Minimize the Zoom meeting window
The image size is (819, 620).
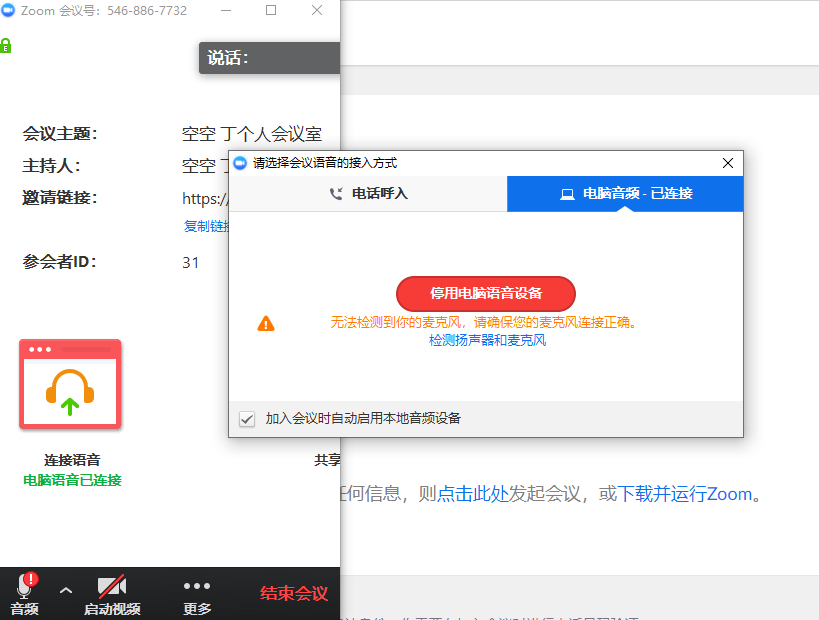point(226,10)
